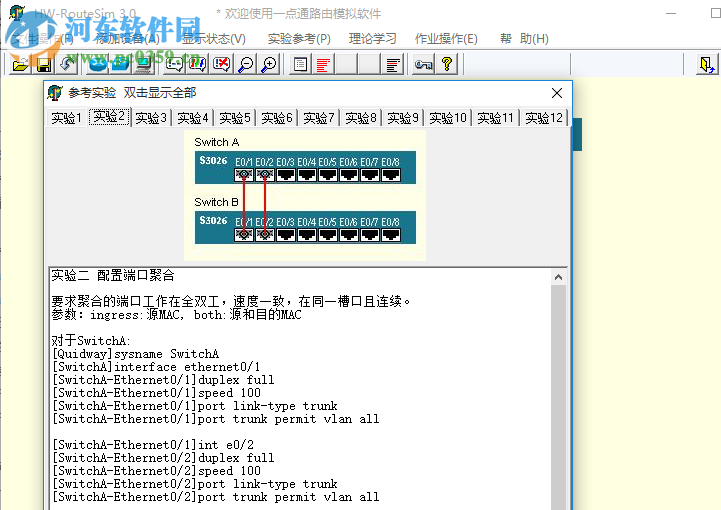Click the undo arrow toolbar icon
This screenshot has height=510, width=721.
(68, 64)
